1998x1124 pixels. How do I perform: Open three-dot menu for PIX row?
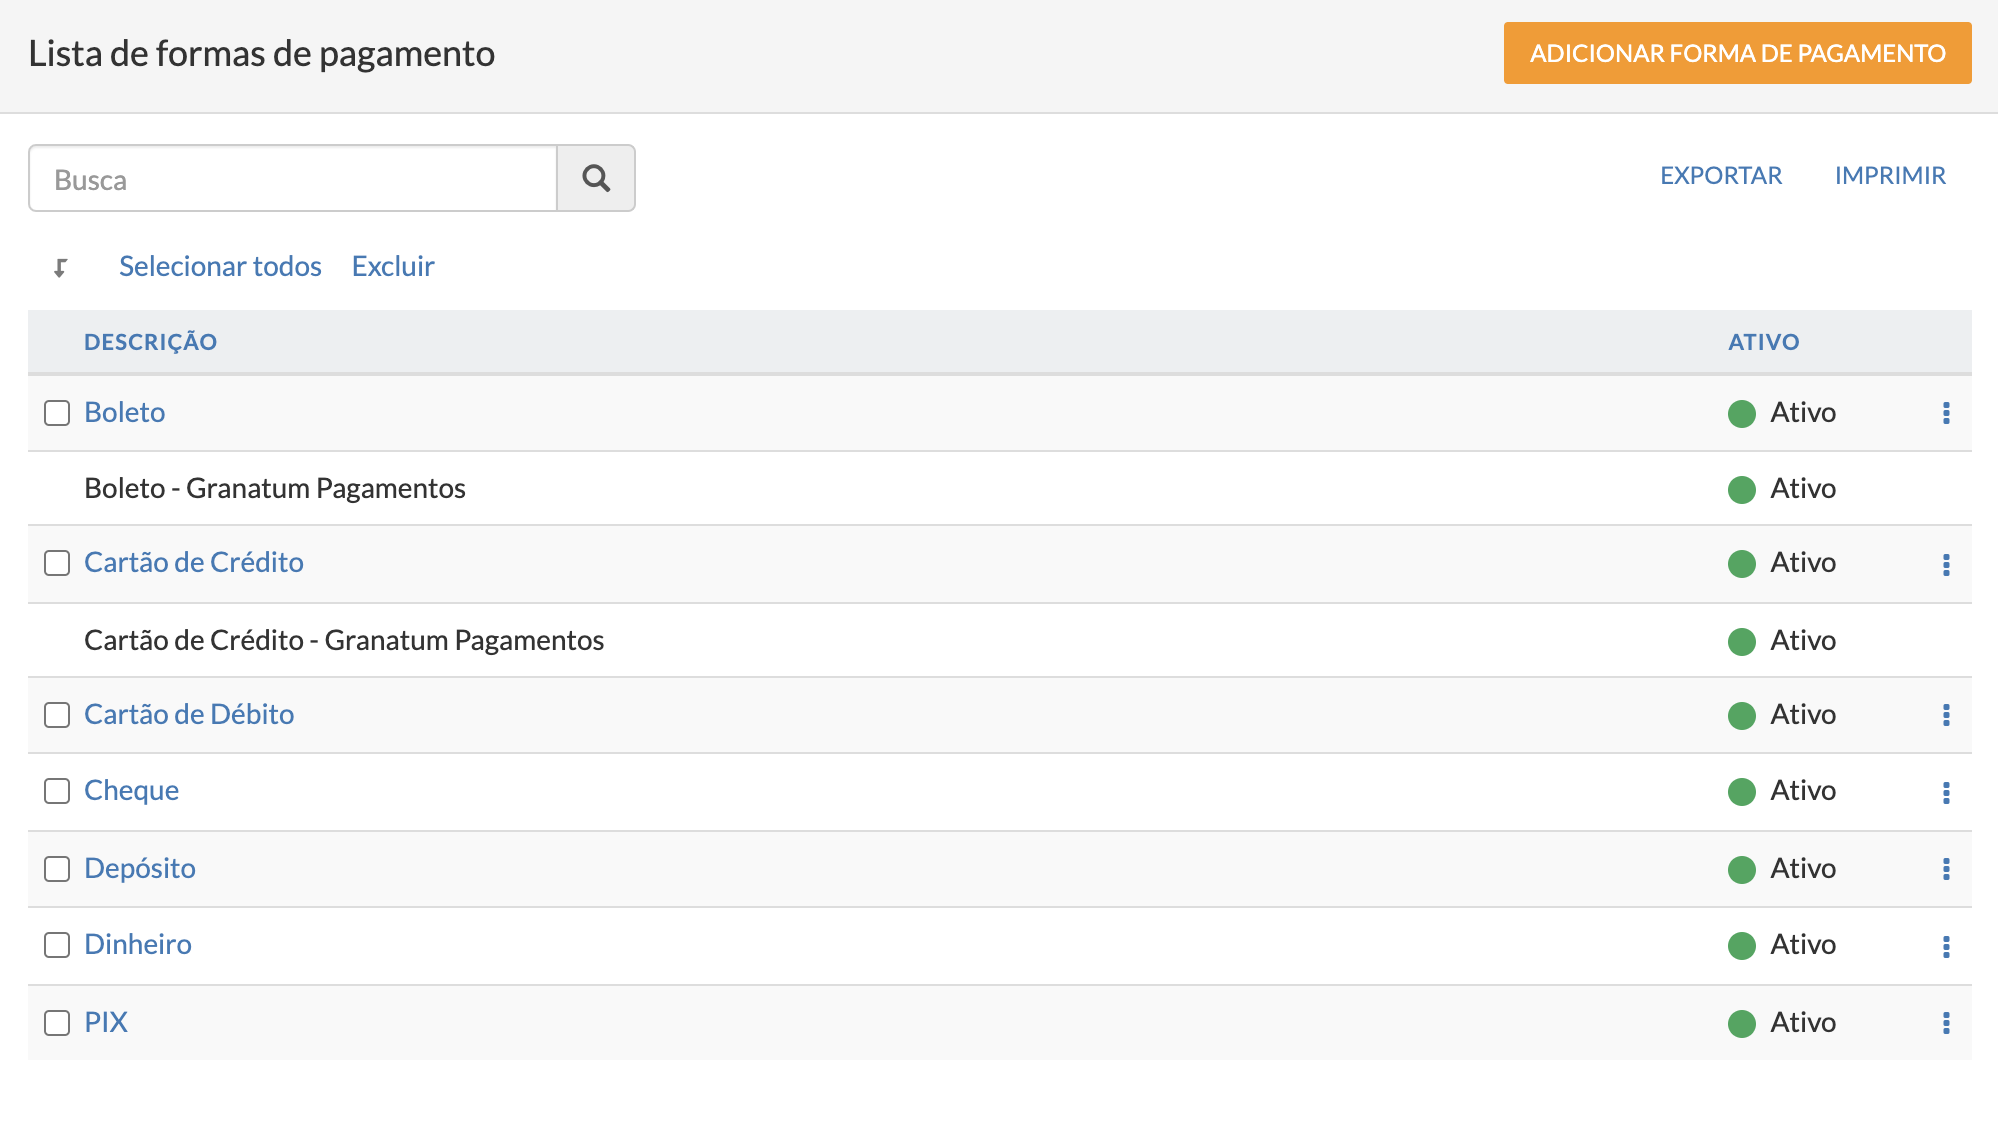[x=1946, y=1023]
